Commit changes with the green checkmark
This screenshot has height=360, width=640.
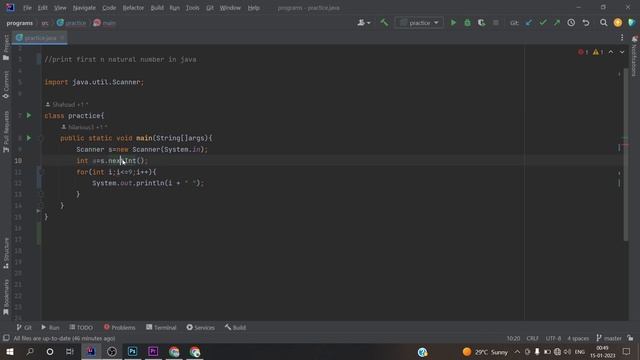point(543,23)
